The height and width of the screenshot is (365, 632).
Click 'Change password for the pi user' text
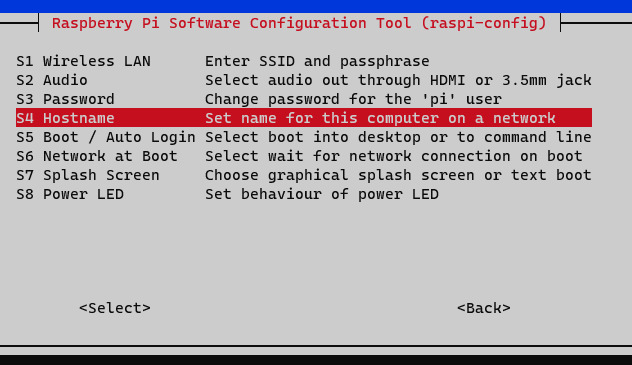tap(353, 99)
